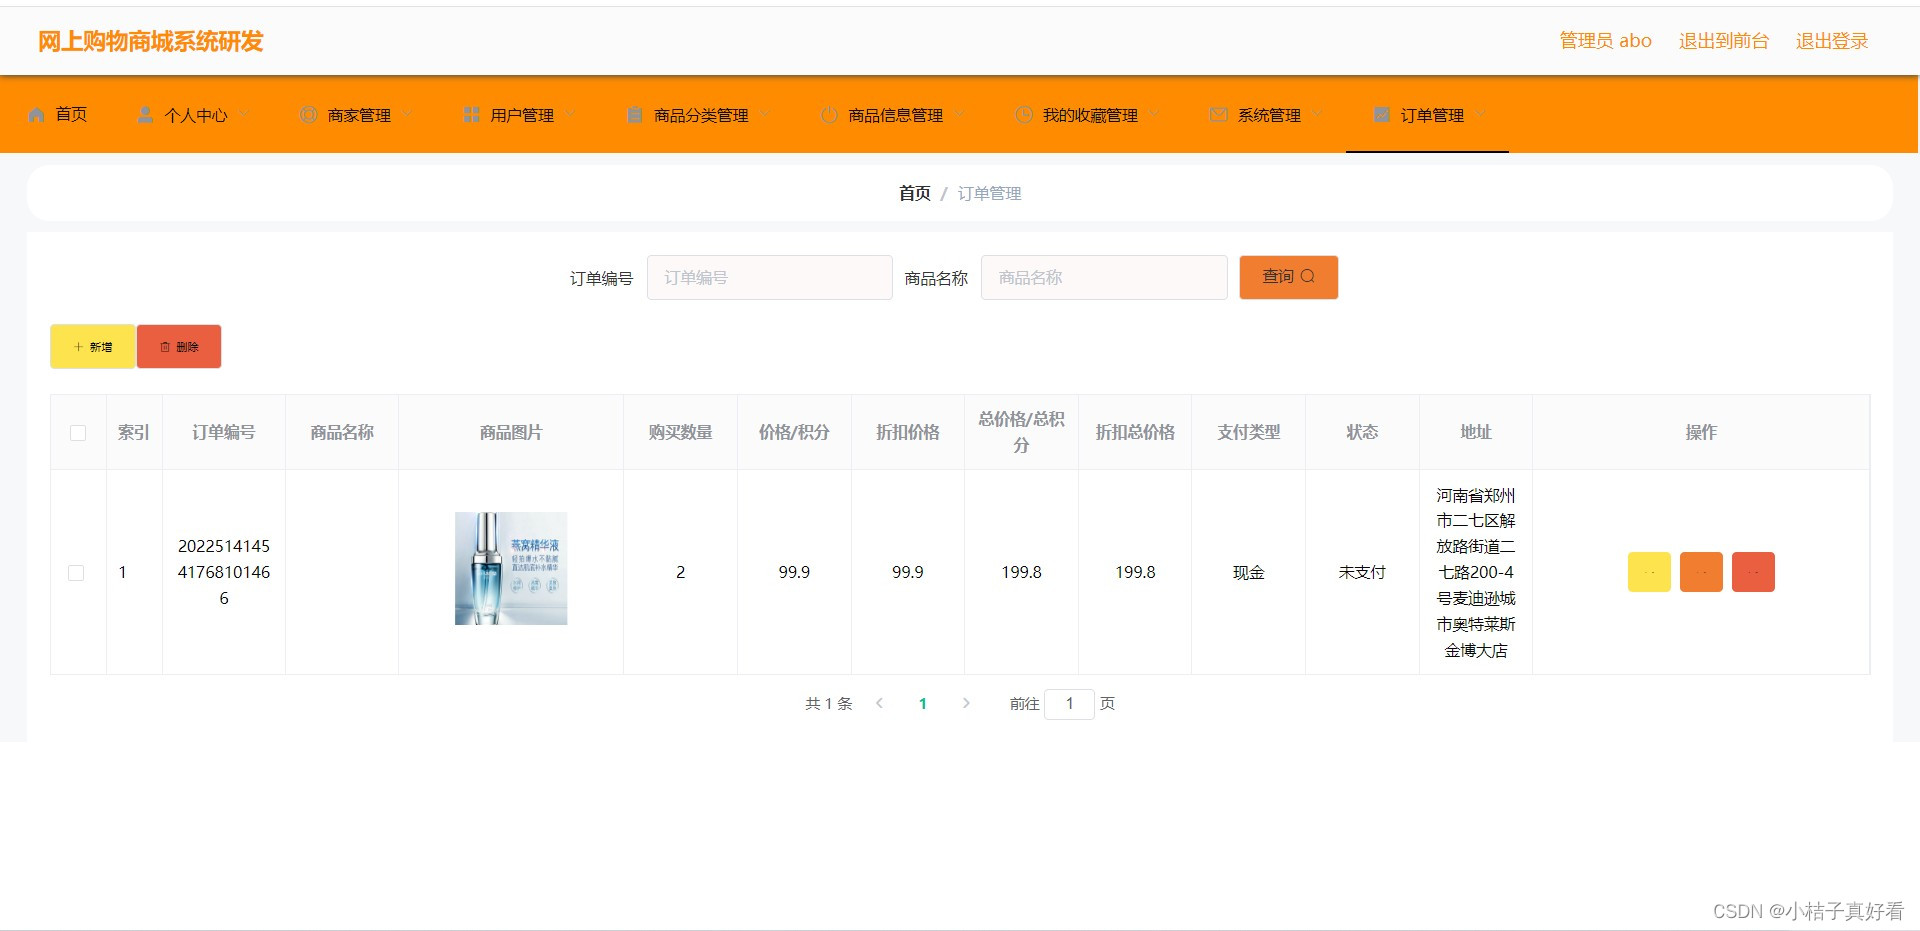Expand the 用户管理 menu chevron
Screen dimensions: 1920x931
[x=570, y=115]
